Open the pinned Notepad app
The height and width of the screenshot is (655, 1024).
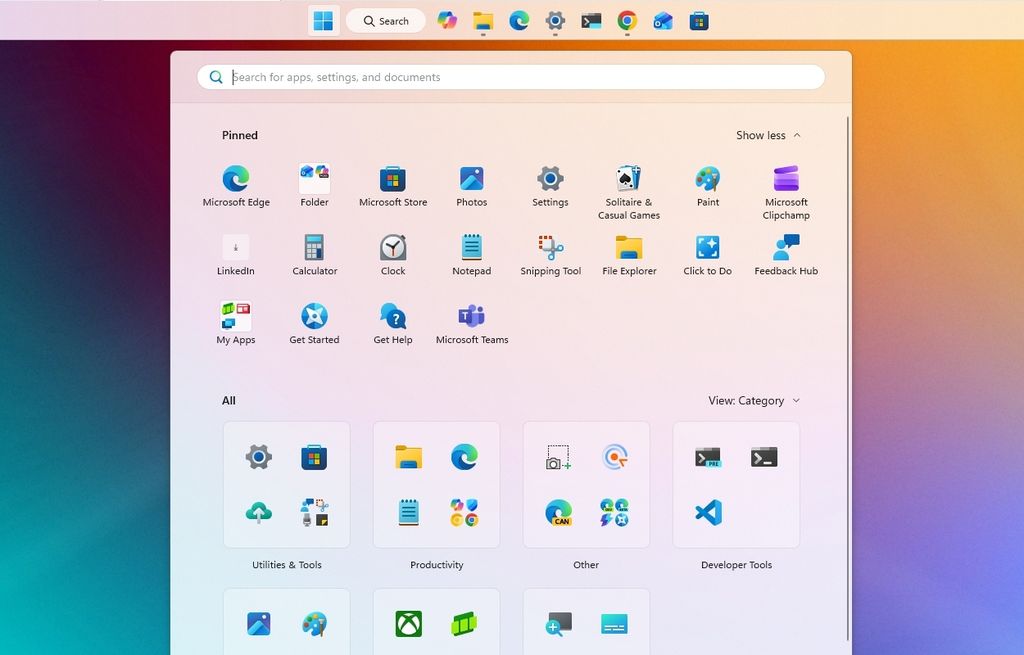coord(472,255)
